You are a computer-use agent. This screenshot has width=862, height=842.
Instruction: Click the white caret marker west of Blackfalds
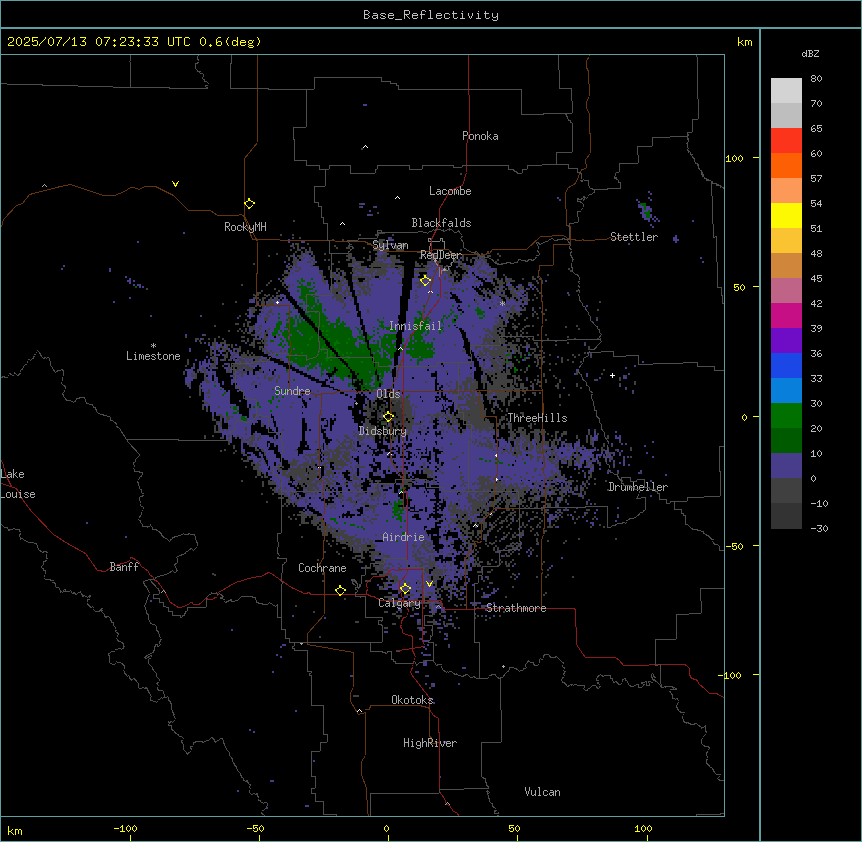click(342, 224)
